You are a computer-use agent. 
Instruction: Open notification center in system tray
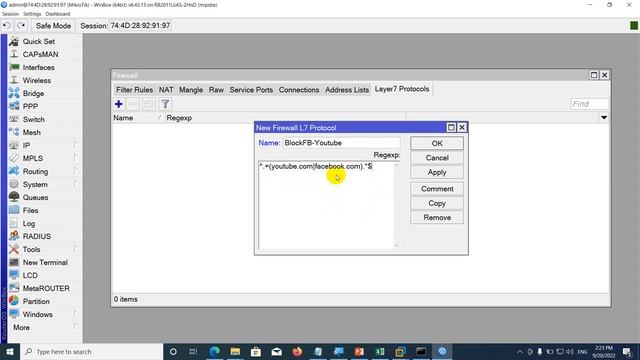coord(627,351)
